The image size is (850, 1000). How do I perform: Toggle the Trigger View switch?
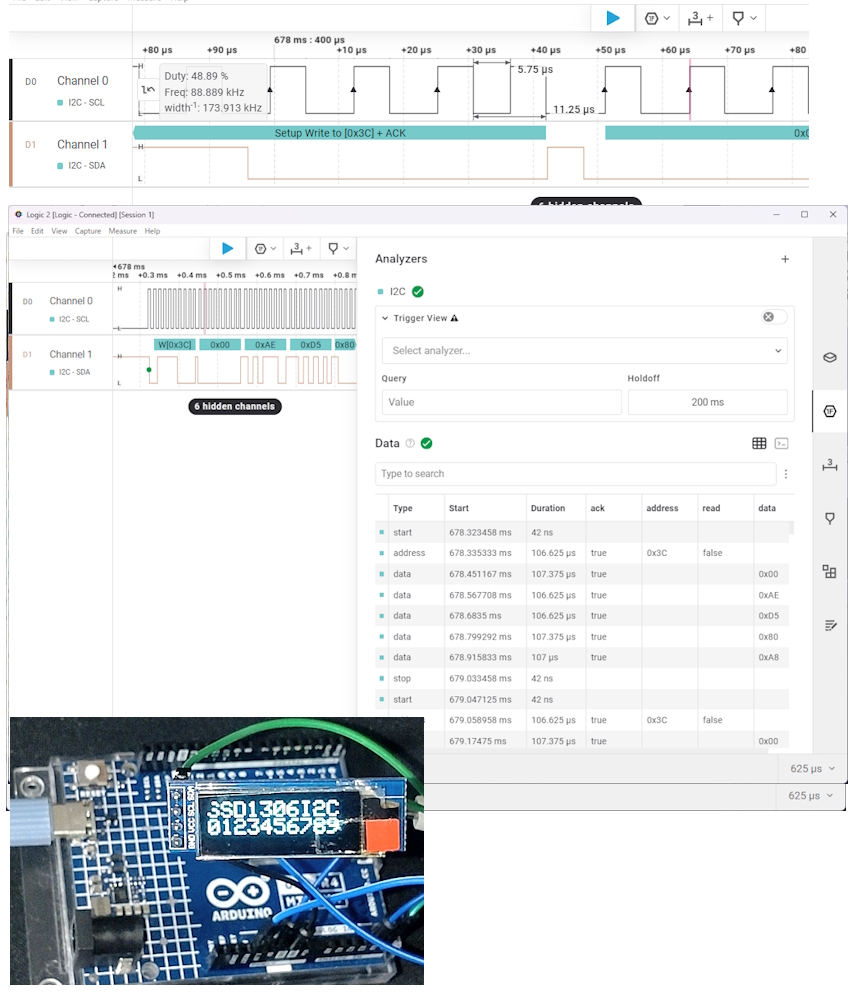[773, 317]
